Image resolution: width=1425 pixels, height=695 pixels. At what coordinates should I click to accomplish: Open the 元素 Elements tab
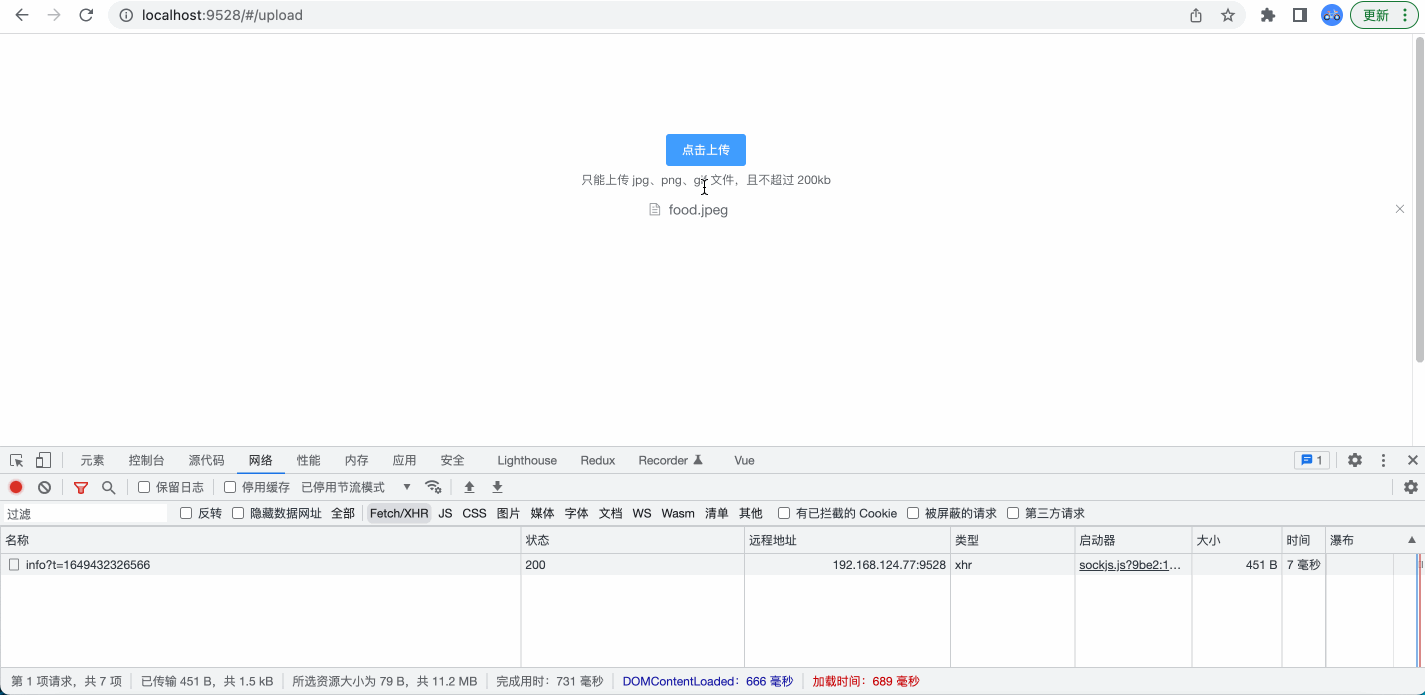(x=92, y=460)
